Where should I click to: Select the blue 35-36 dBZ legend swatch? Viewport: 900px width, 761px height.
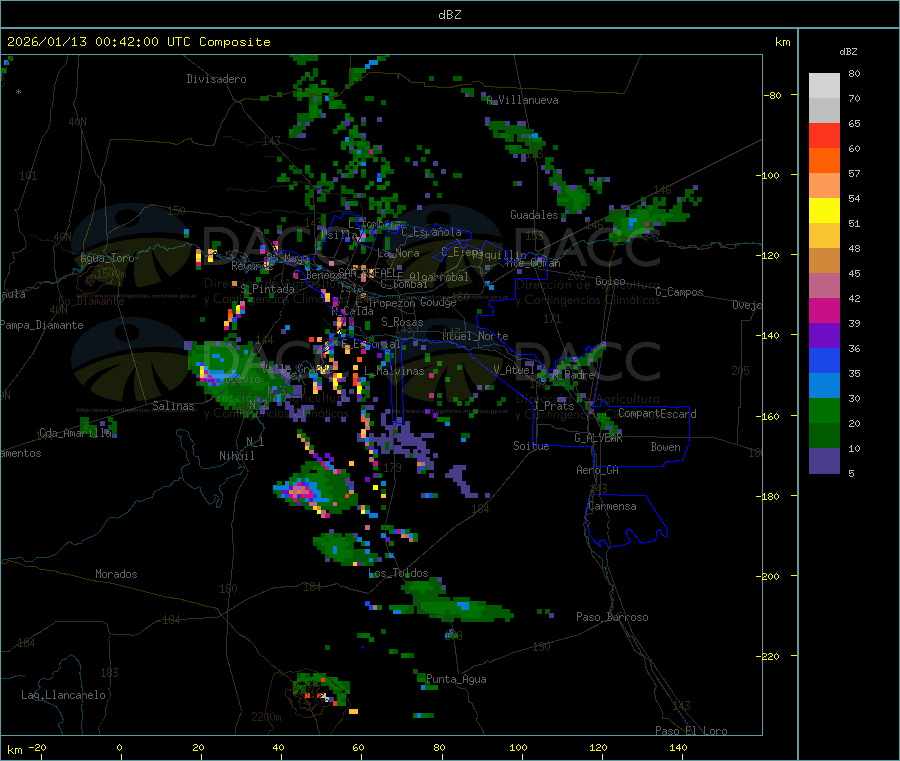coord(824,360)
